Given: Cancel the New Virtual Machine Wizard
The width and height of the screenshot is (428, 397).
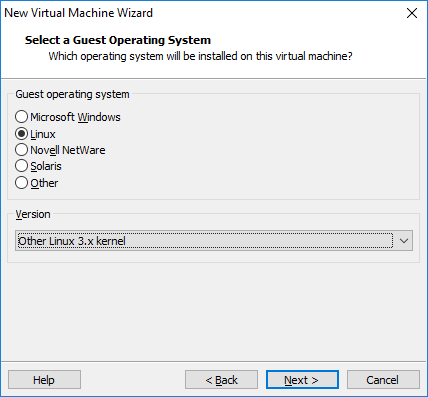Looking at the screenshot, I should (x=383, y=380).
